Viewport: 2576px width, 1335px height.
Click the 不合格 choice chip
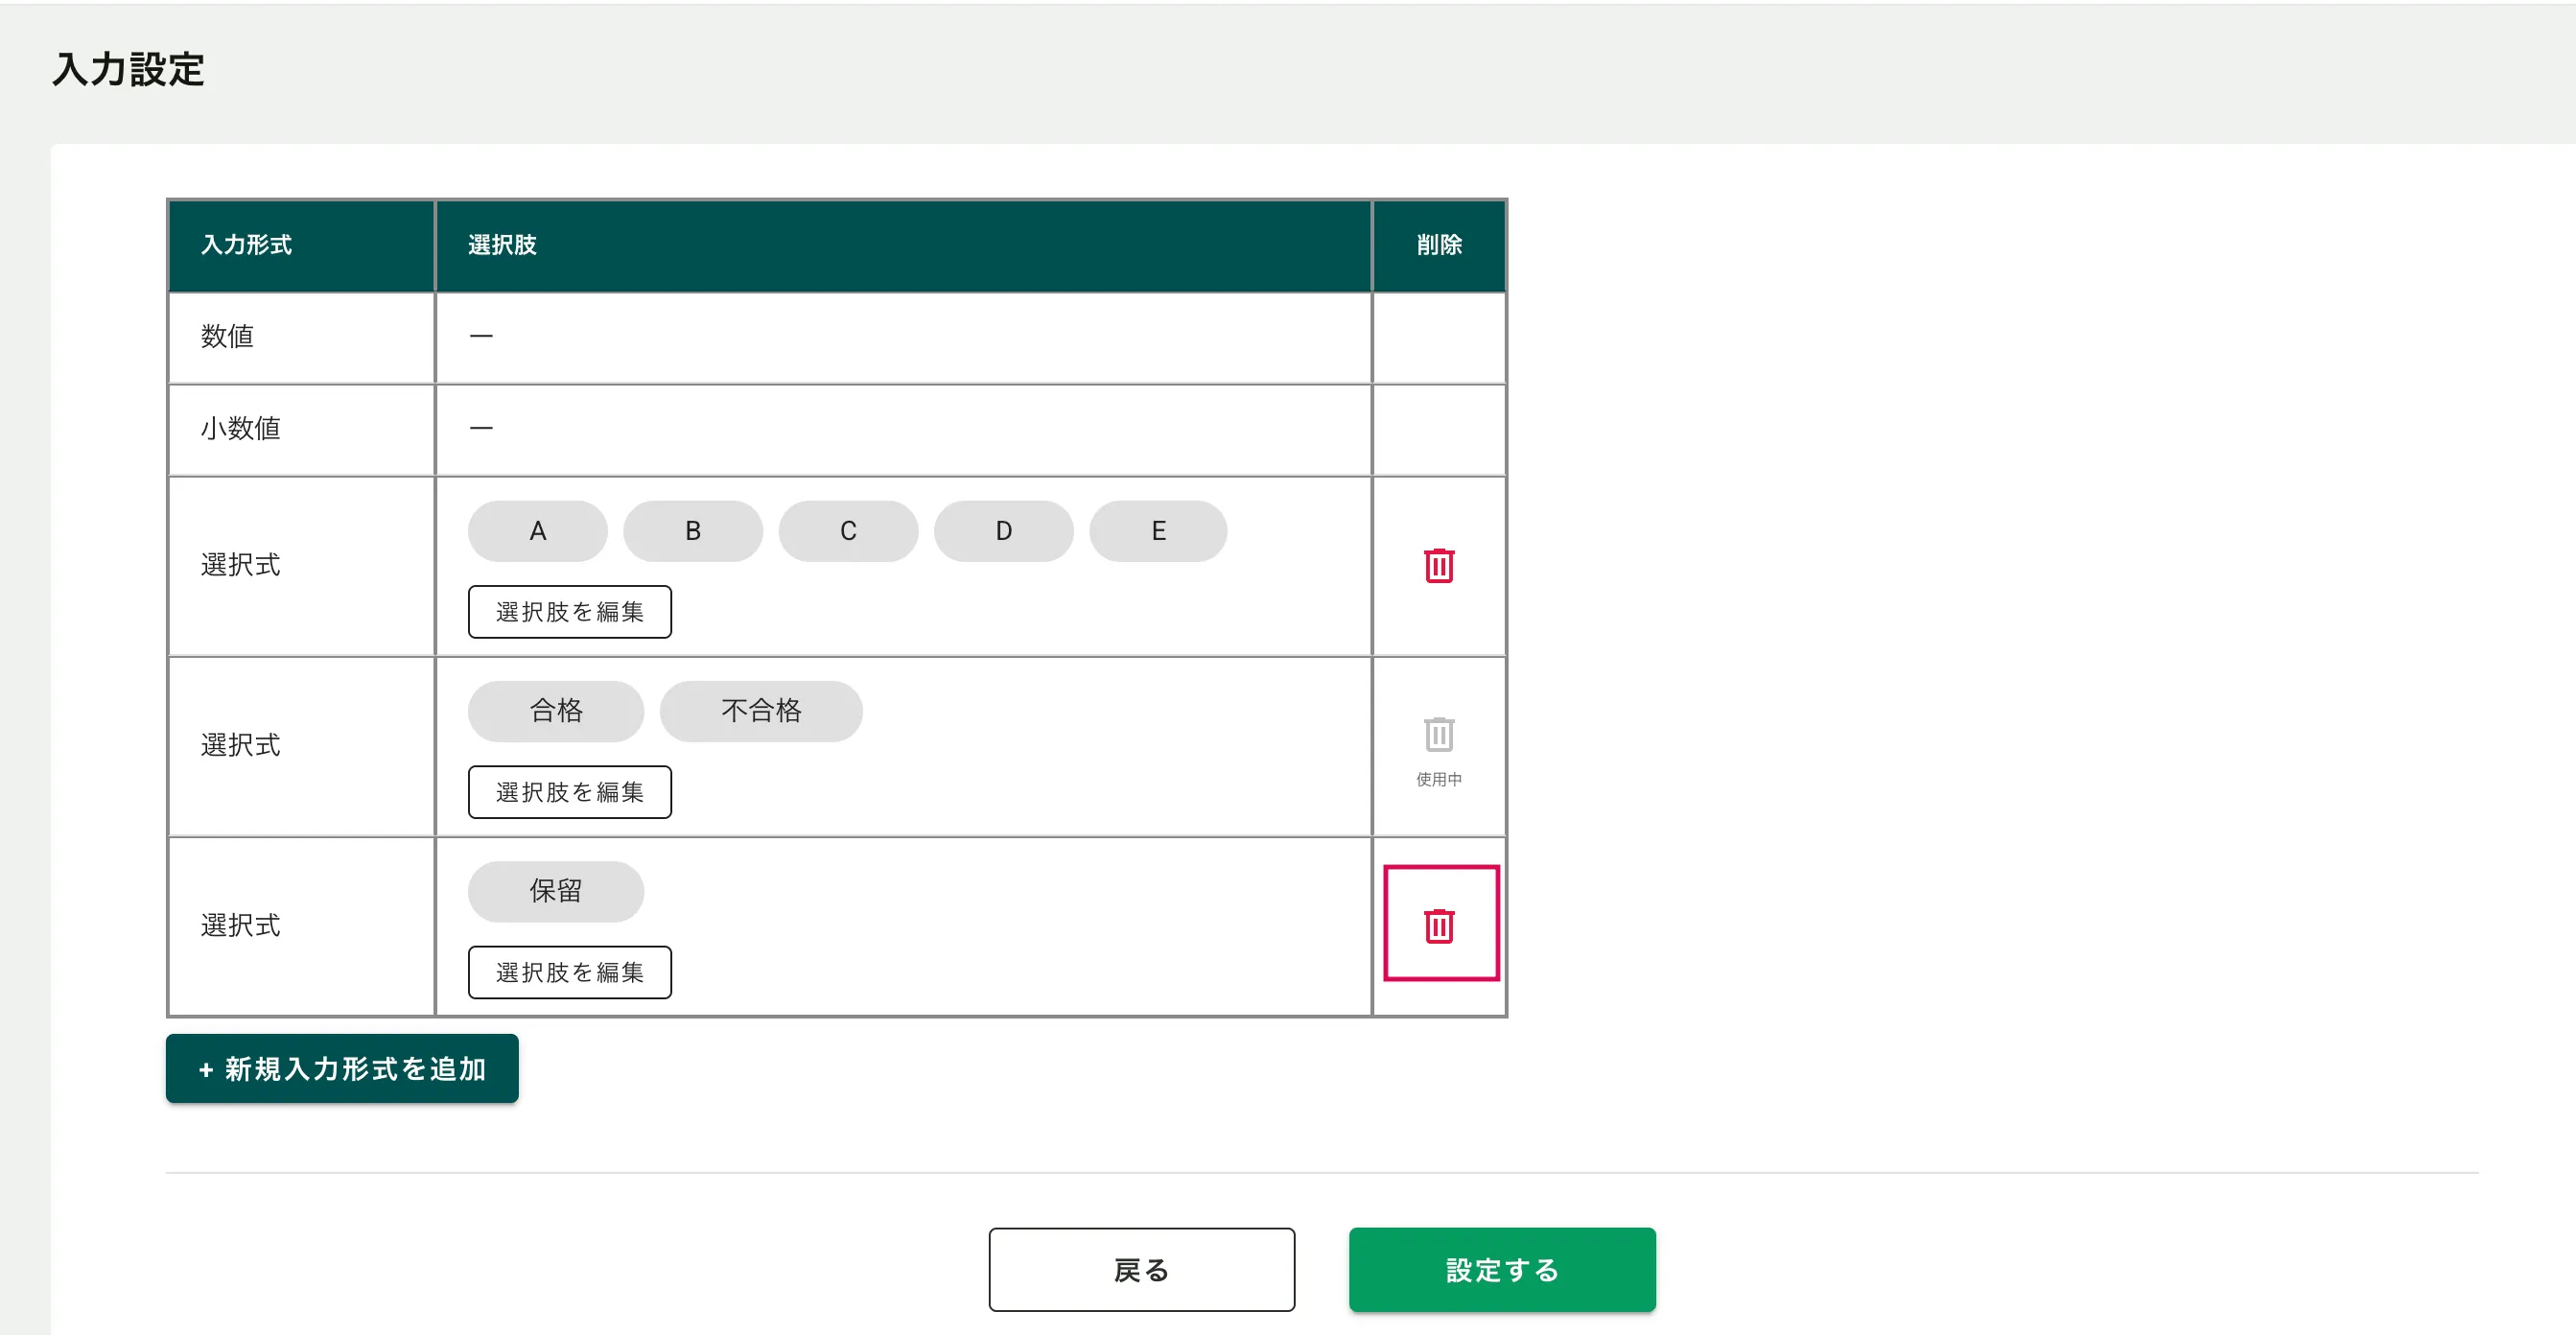[760, 711]
